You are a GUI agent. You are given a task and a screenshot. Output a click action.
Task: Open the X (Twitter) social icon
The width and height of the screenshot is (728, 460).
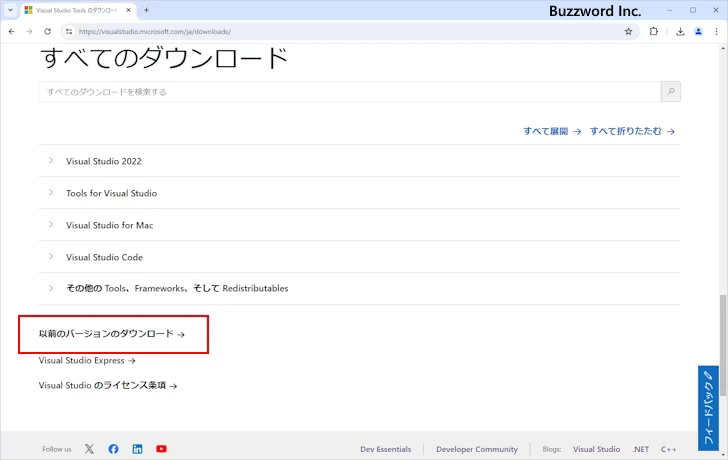89,449
